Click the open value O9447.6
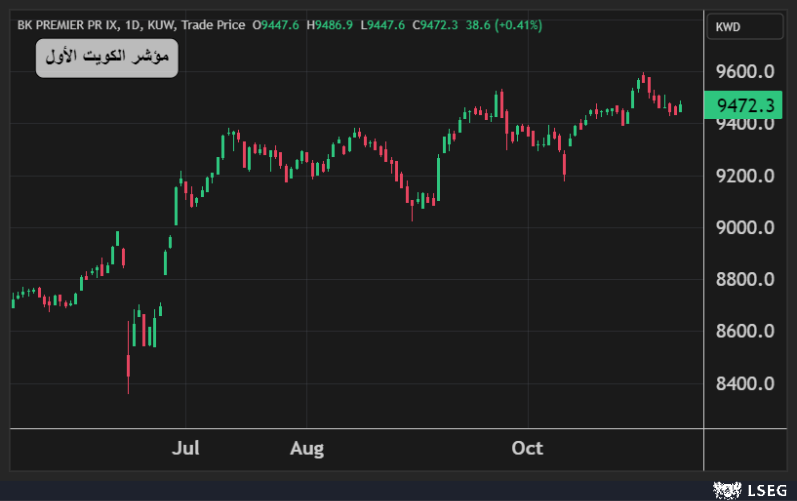The height and width of the screenshot is (501, 797). (276, 25)
